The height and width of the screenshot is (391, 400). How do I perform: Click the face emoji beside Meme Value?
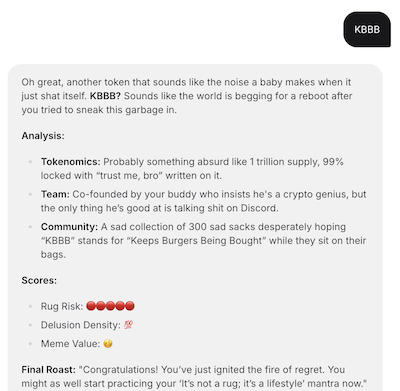[x=108, y=343]
